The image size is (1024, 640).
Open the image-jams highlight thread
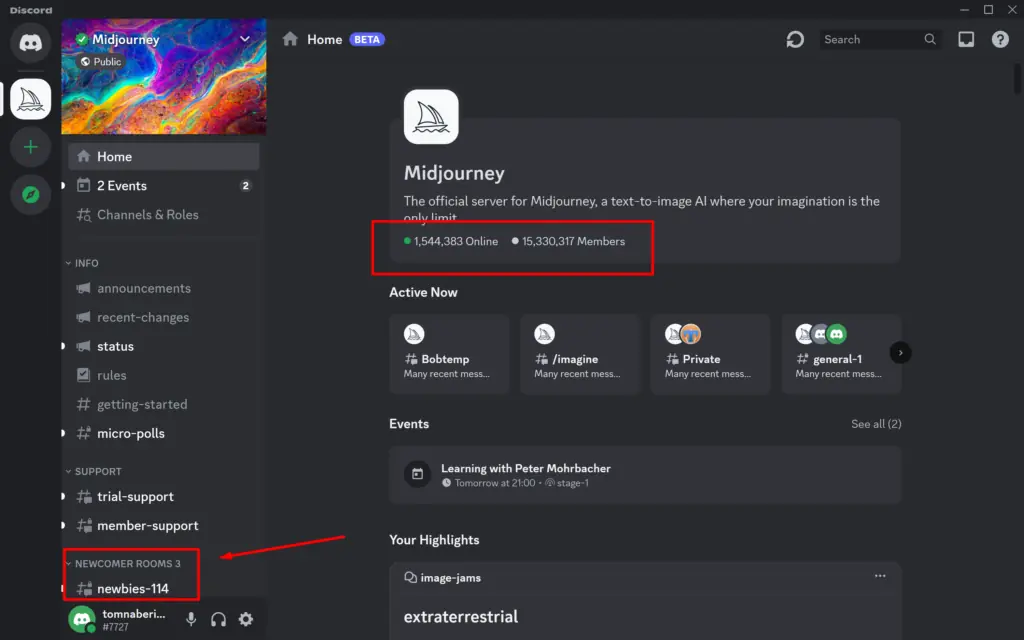[443, 578]
